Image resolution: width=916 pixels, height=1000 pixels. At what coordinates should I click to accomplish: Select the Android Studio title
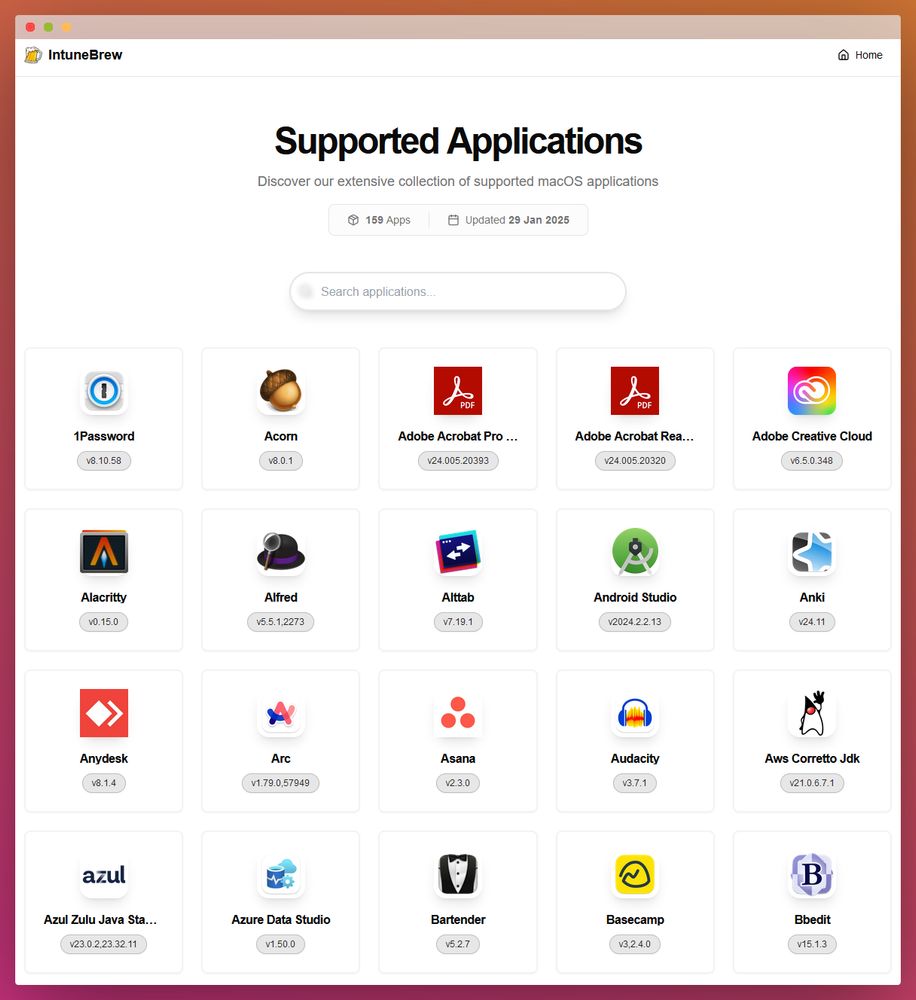(x=635, y=598)
